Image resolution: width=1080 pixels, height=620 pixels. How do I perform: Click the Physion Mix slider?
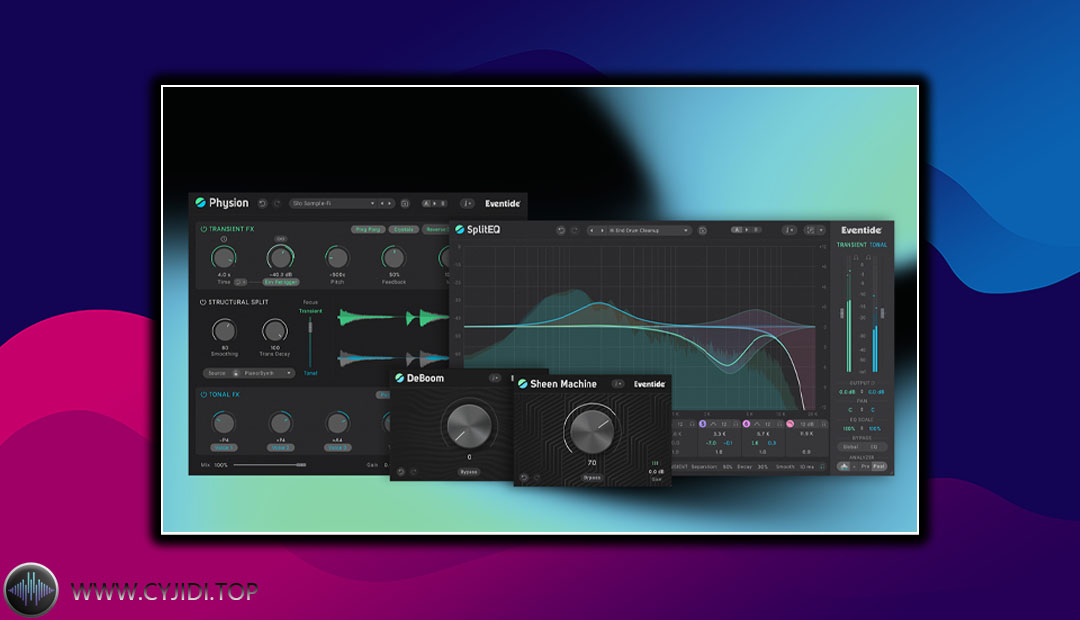(269, 465)
